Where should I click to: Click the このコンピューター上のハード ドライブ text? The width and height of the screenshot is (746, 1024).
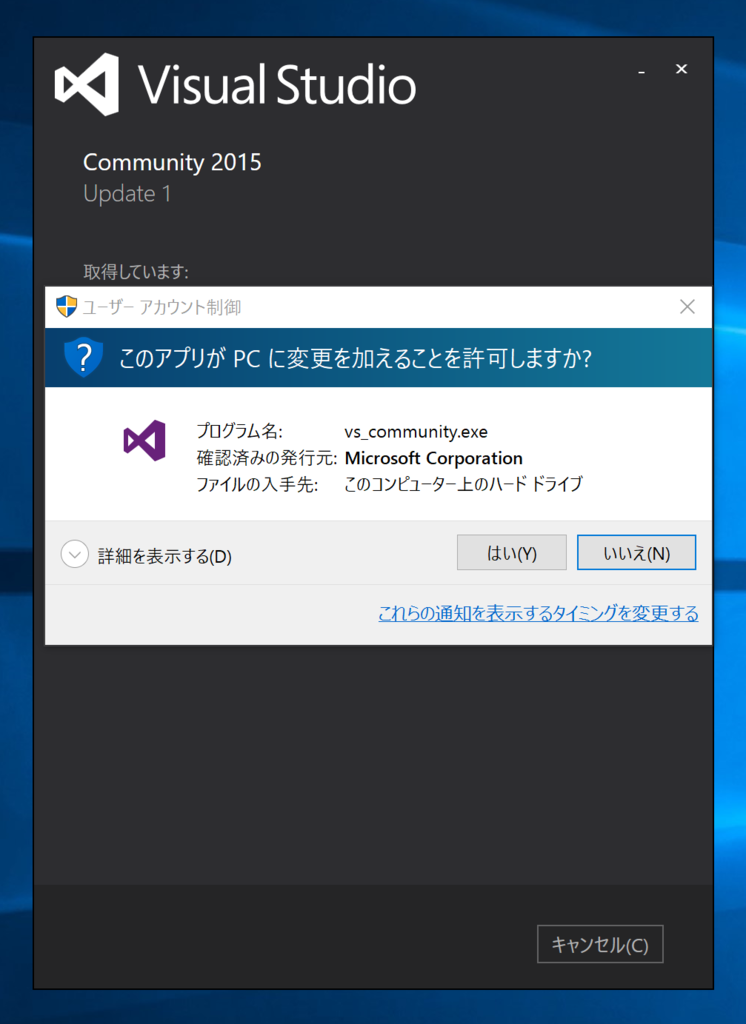463,484
